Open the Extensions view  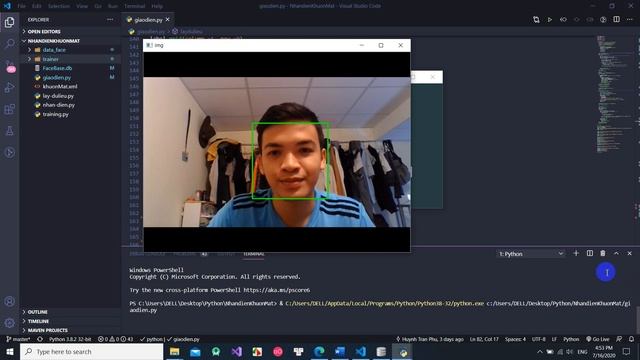coord(9,109)
